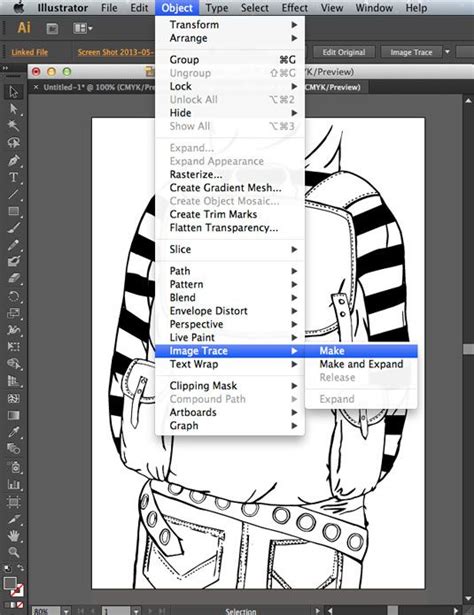Open the Effect menu
Screen dimensions: 474x615
tap(294, 7)
